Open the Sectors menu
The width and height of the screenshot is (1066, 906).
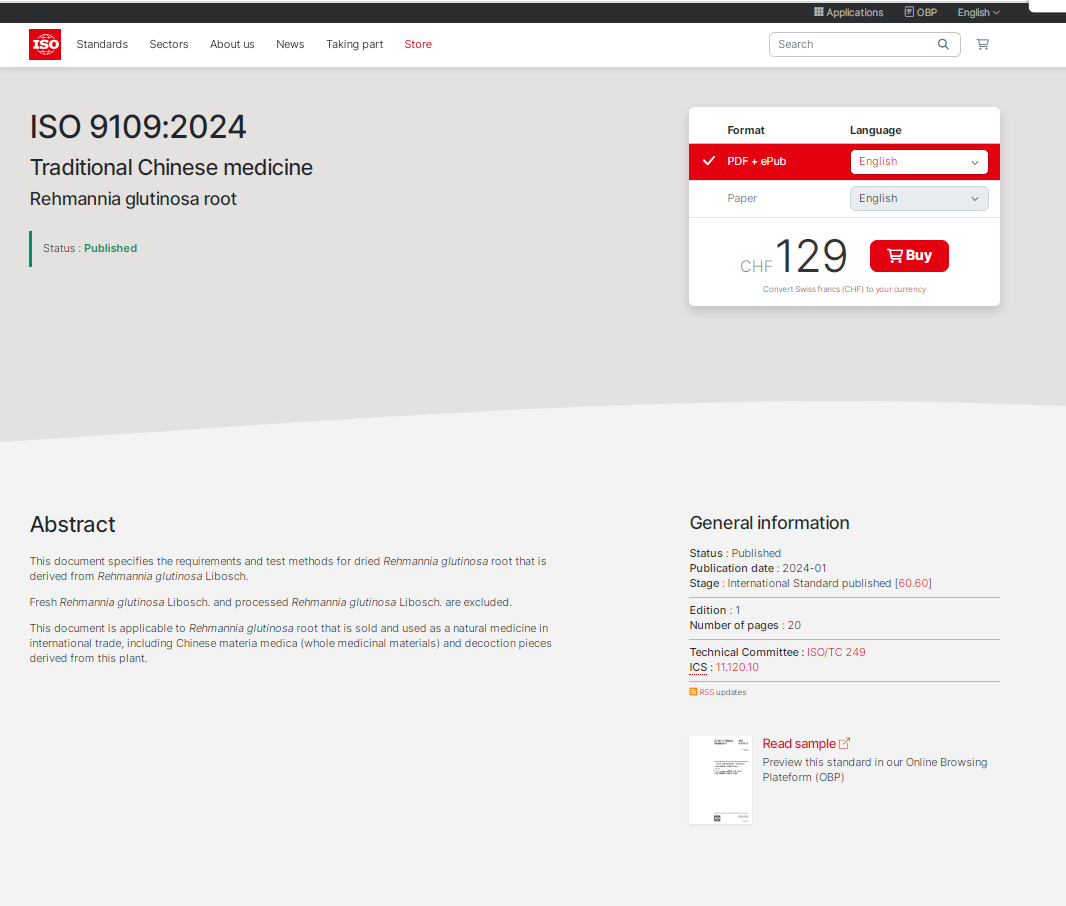pyautogui.click(x=169, y=44)
